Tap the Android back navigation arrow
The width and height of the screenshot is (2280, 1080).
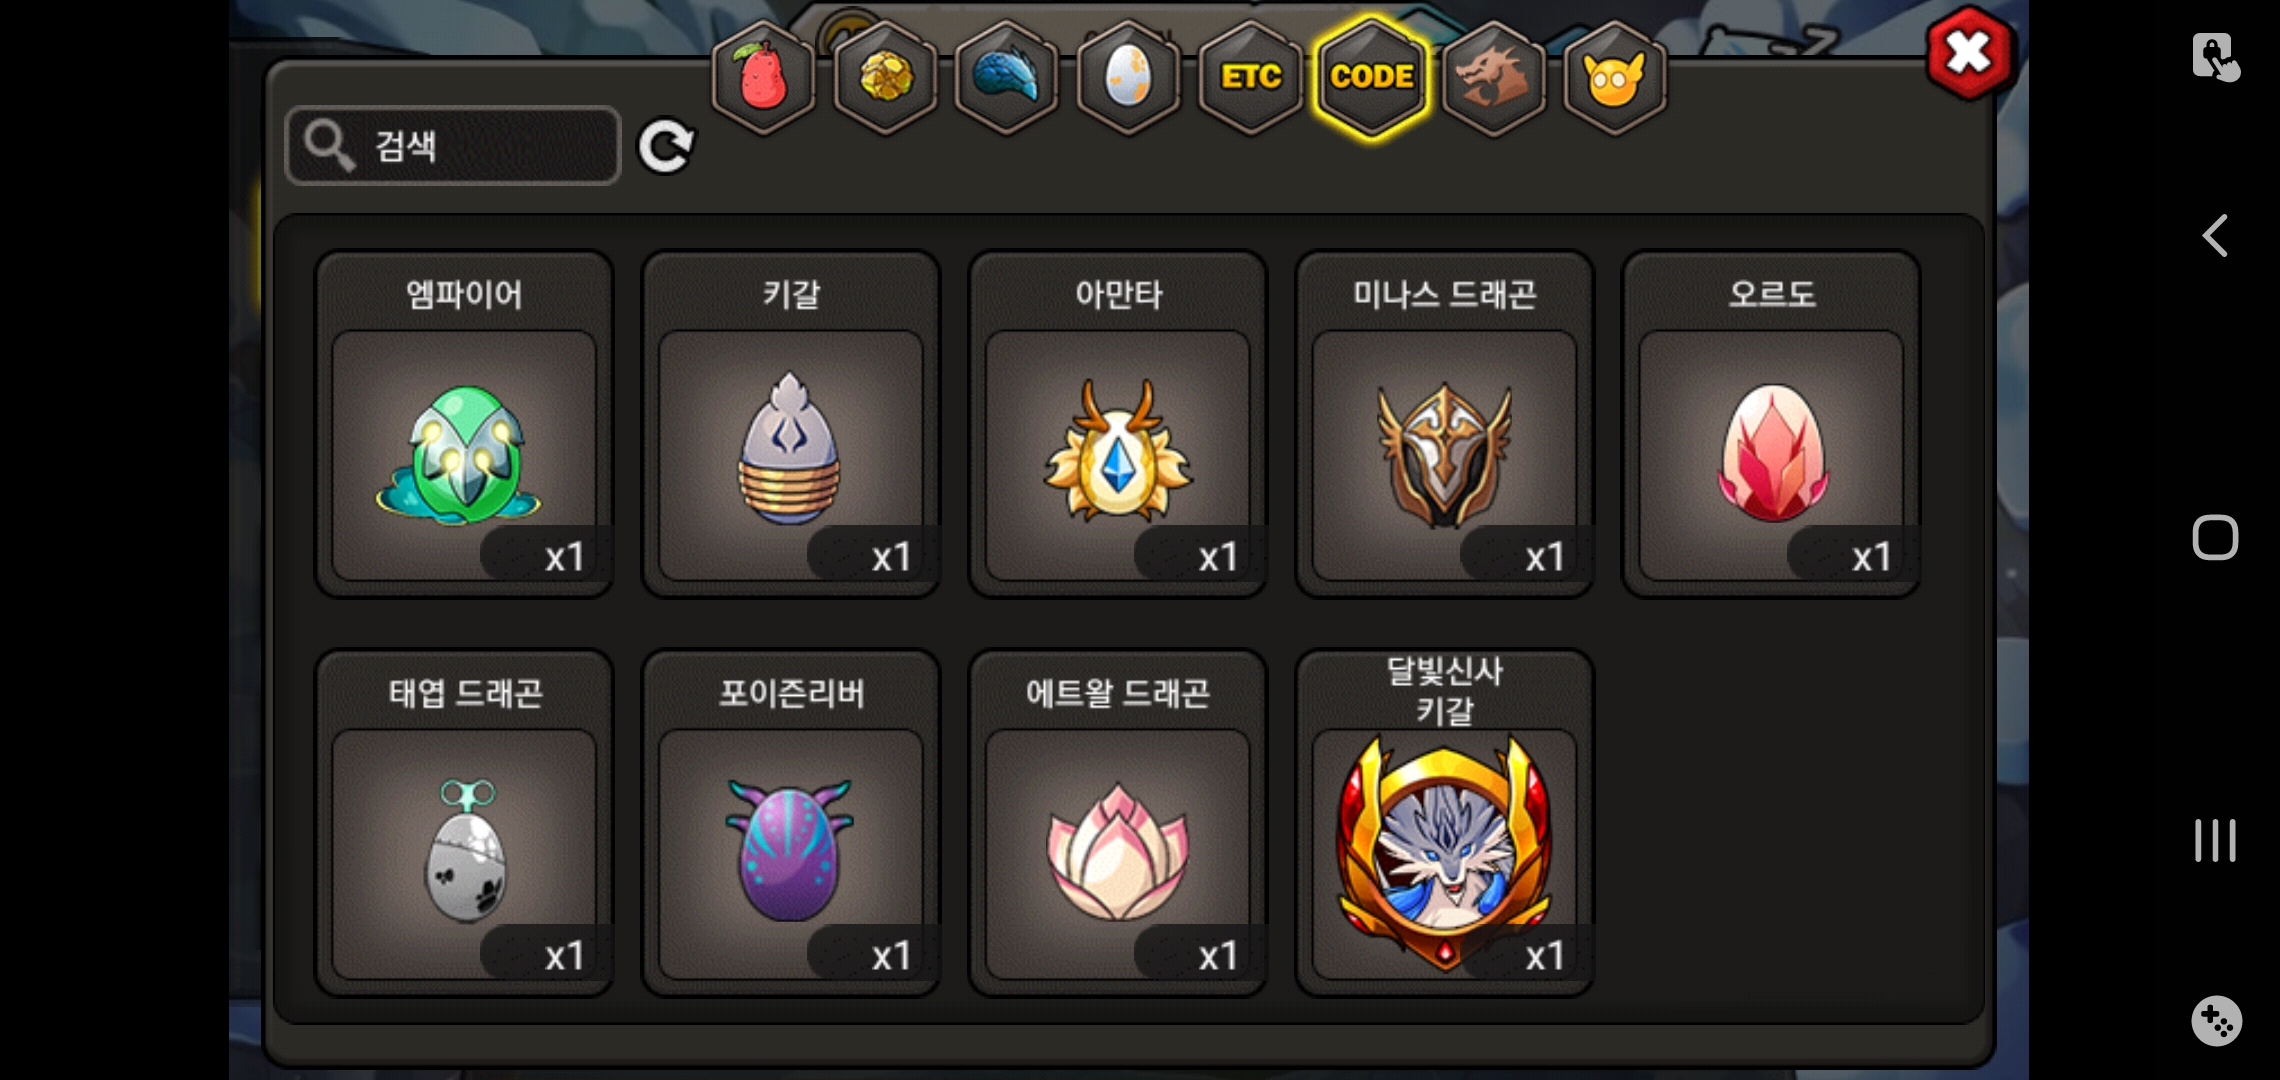[x=2215, y=236]
